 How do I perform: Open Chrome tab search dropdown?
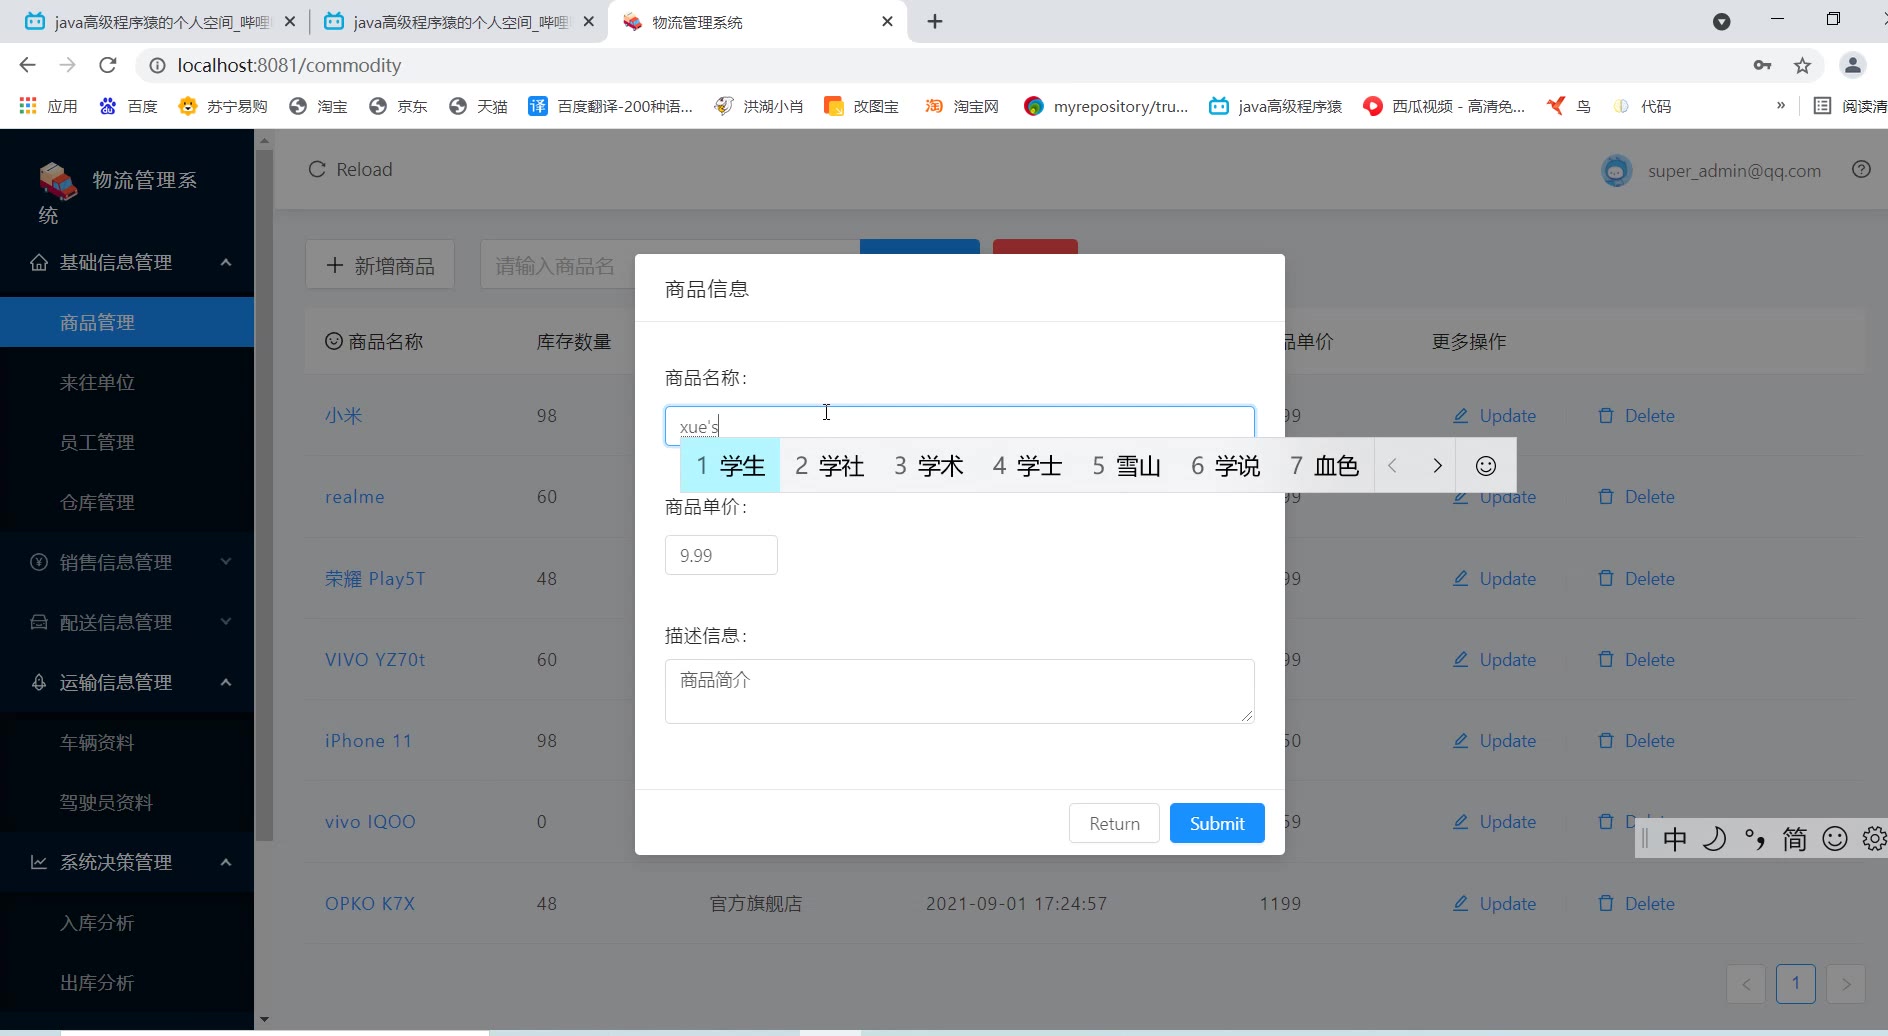pyautogui.click(x=1721, y=21)
